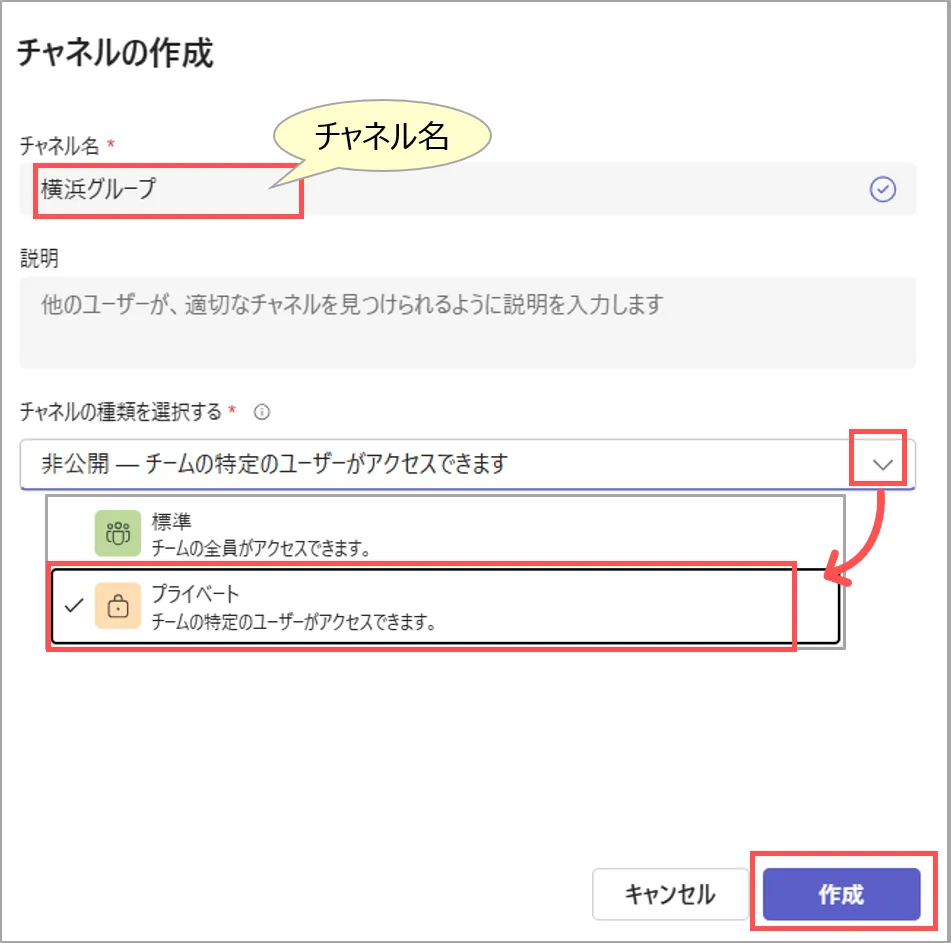Click the description line under プライベート
This screenshot has height=943, width=951.
point(294,622)
